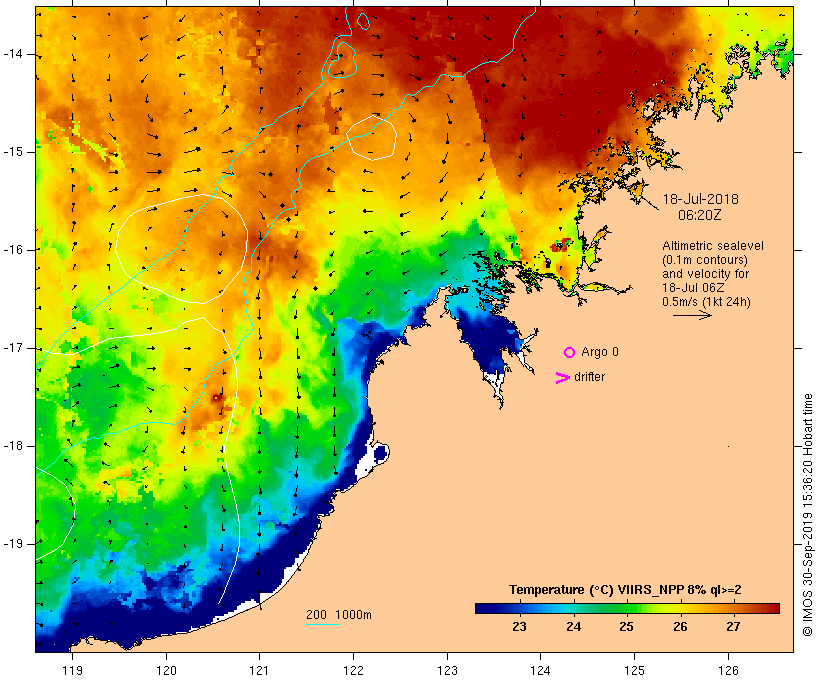Click the -16 latitude axis label
This screenshot has width=820, height=680.
coord(13,250)
